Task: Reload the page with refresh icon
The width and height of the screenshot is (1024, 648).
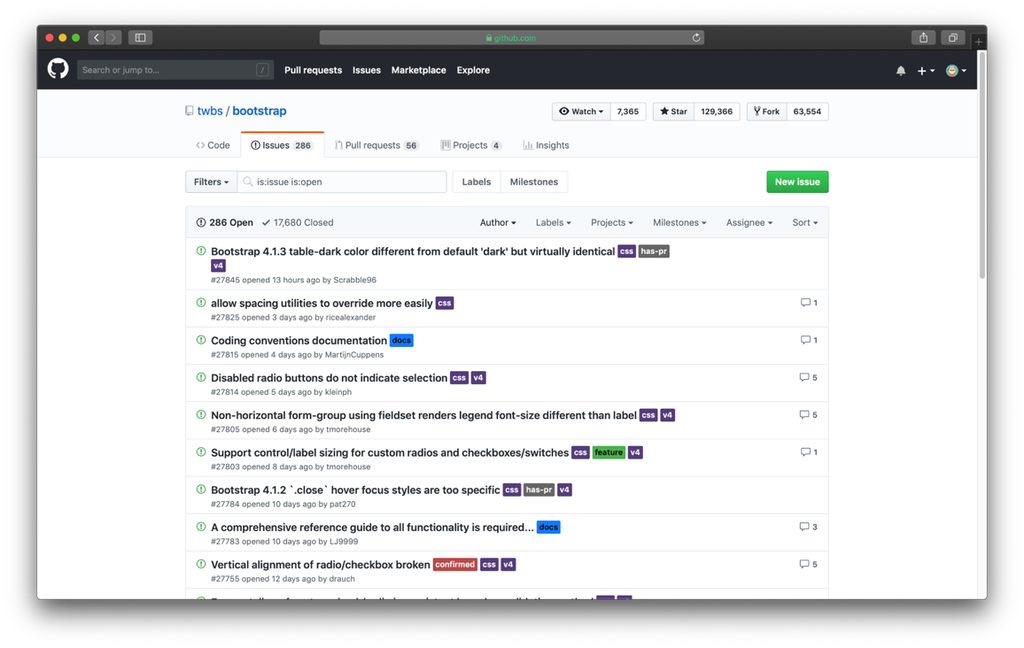Action: (696, 38)
